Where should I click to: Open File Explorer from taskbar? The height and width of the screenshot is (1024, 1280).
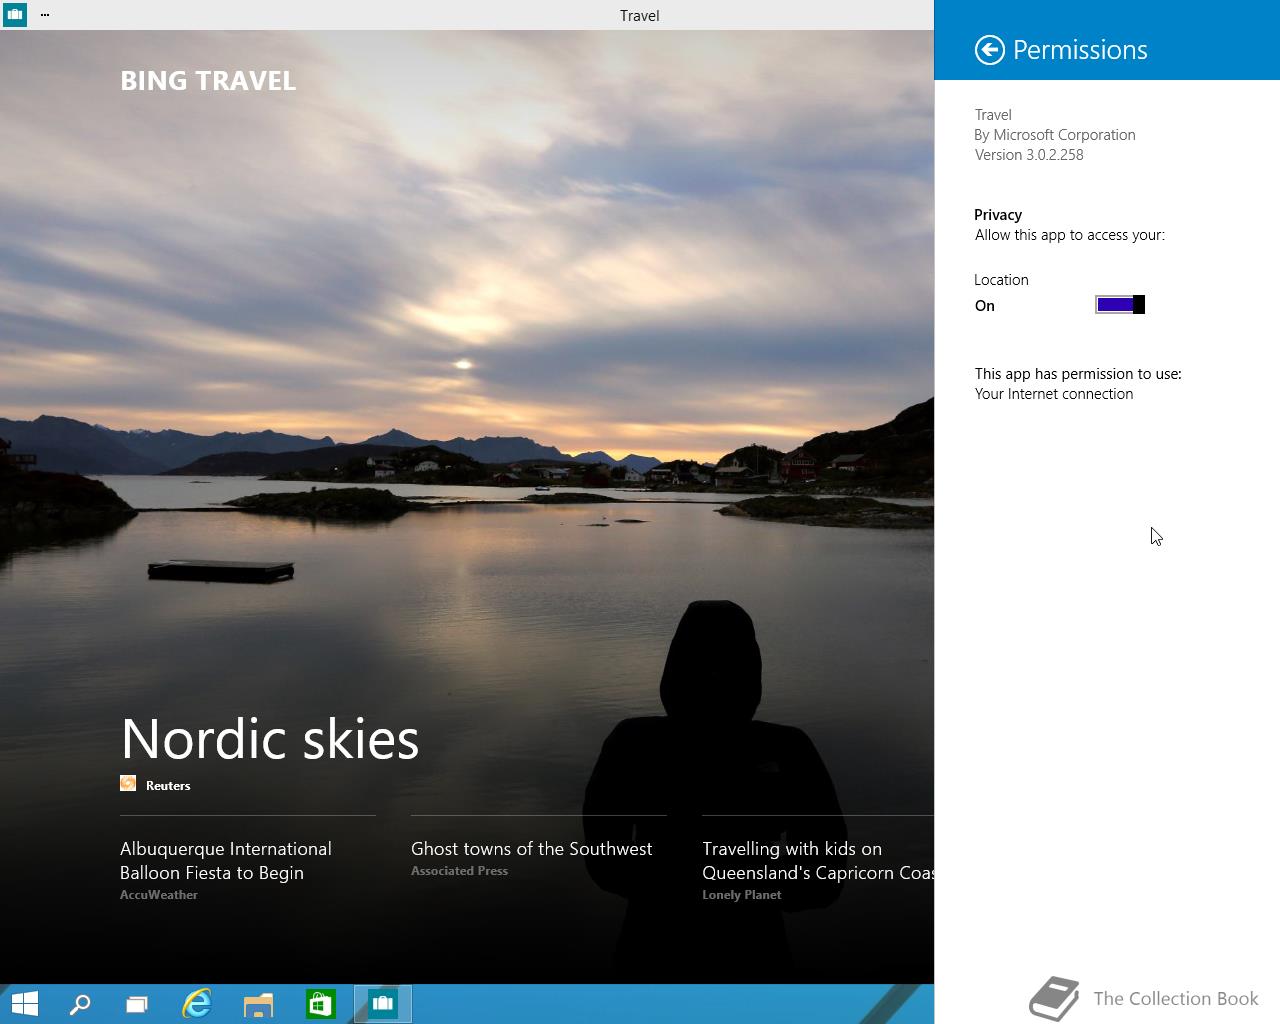point(258,1003)
